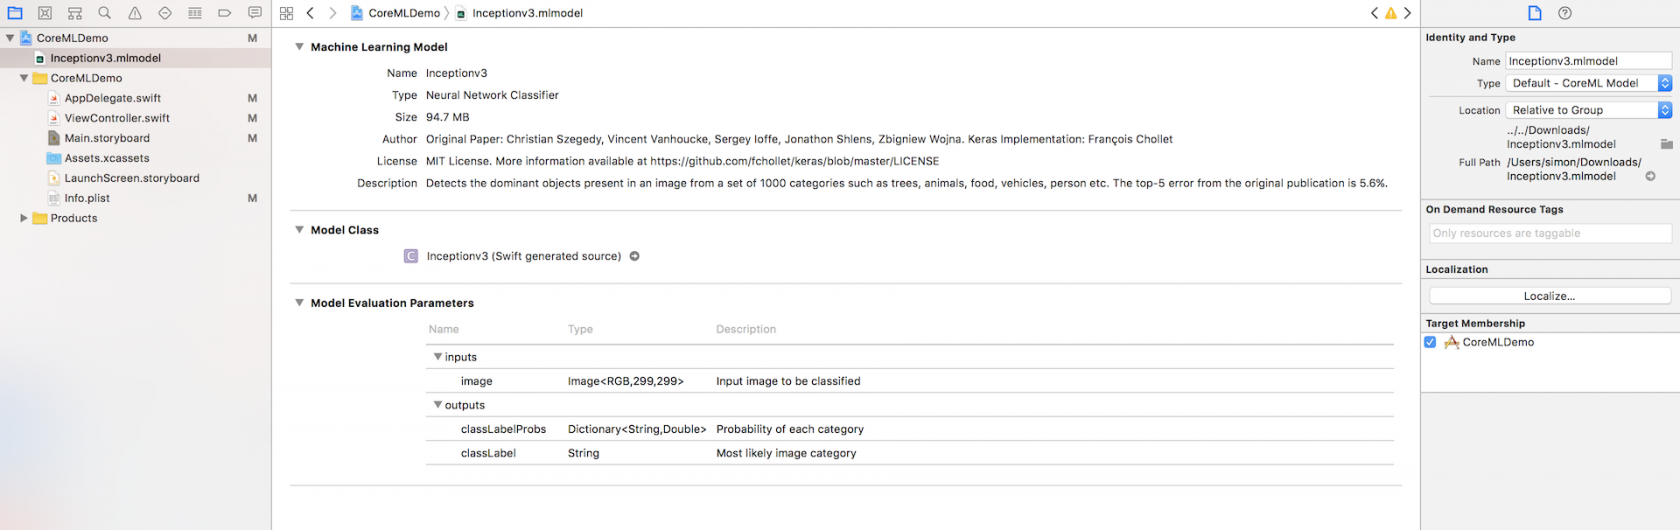This screenshot has height=530, width=1680.
Task: Click the arrow next to Swift generated source
Action: [634, 256]
